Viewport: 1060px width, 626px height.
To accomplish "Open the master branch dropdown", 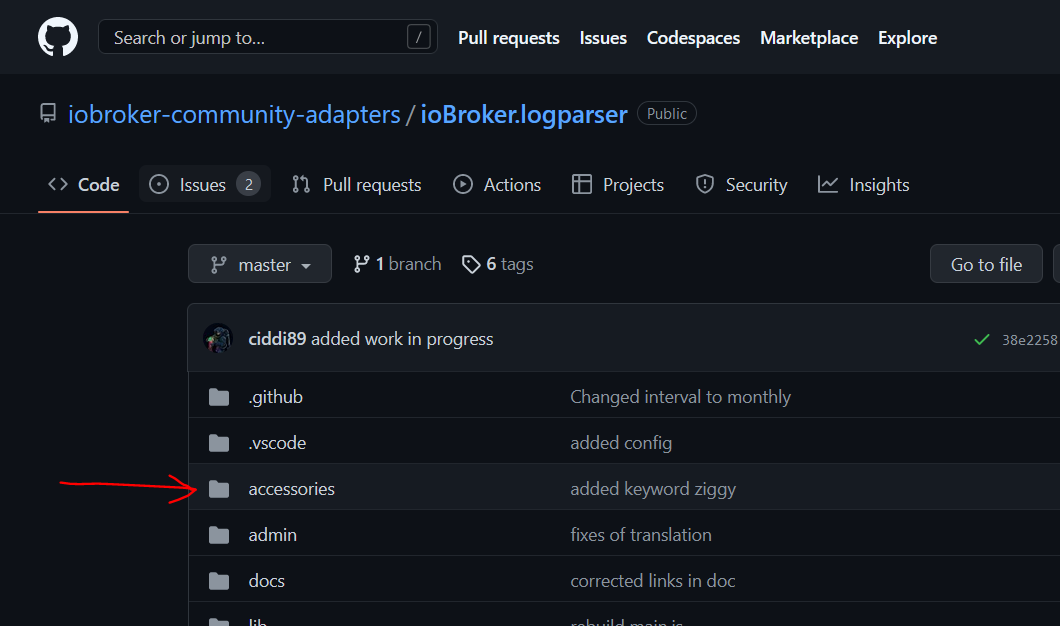I will (x=260, y=264).
